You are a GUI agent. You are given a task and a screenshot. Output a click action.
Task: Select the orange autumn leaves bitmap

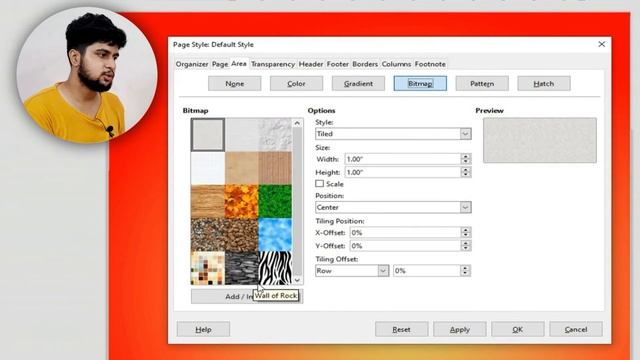click(241, 201)
